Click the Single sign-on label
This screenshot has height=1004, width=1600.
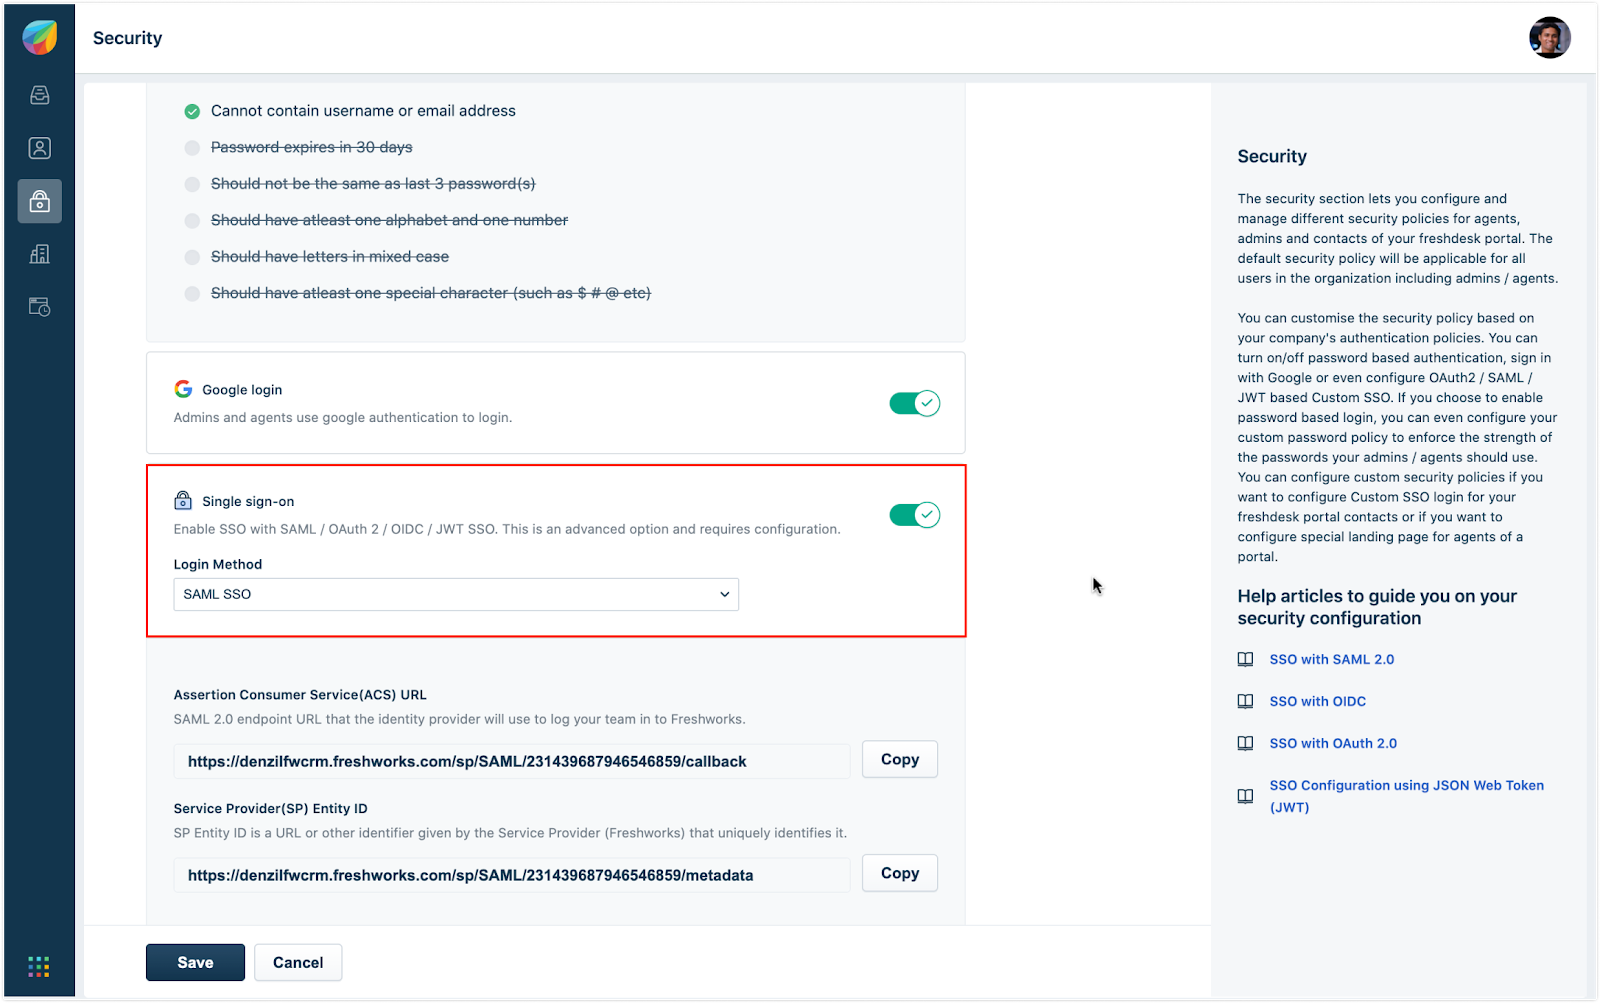[x=248, y=501]
